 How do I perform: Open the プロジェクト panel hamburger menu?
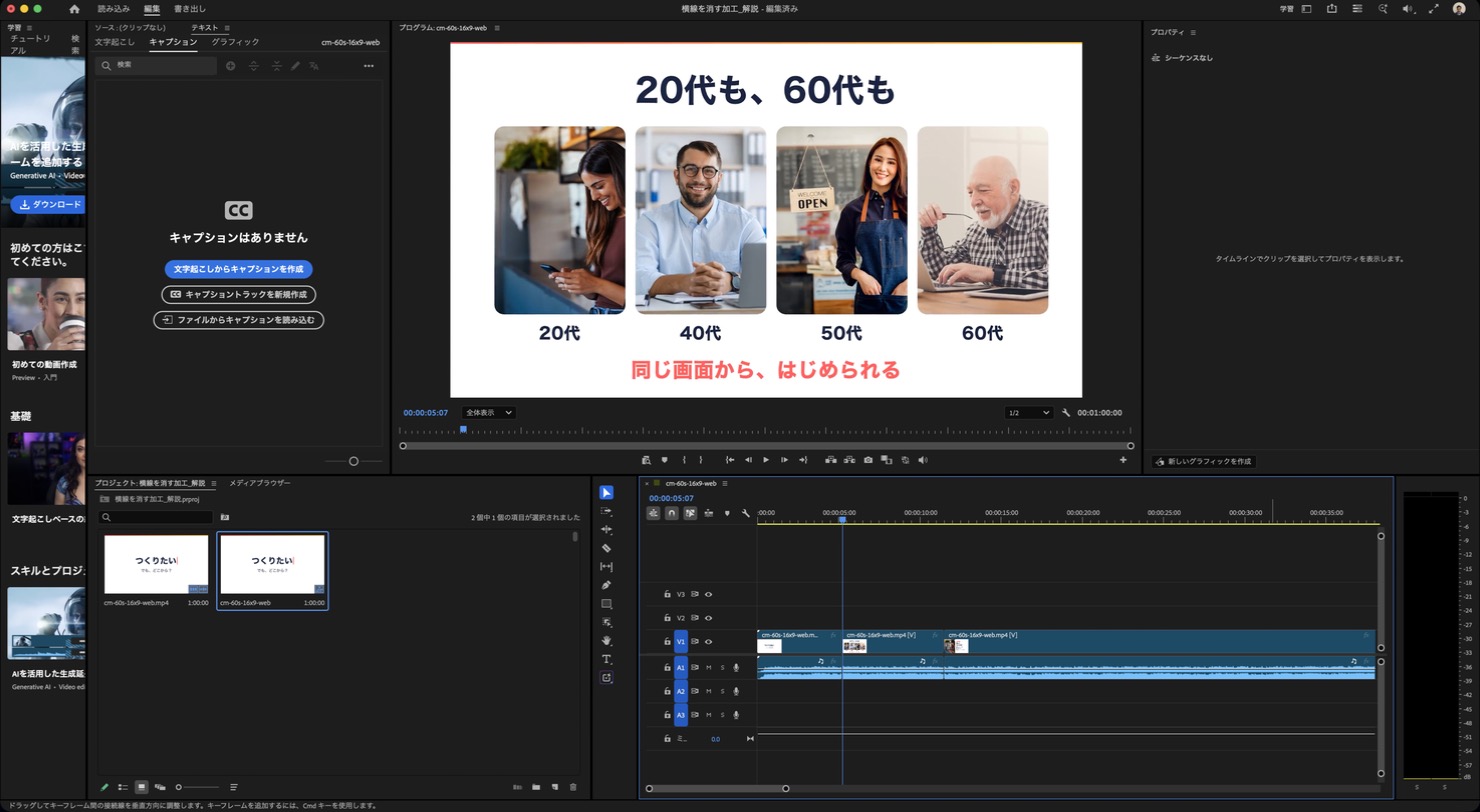click(213, 483)
